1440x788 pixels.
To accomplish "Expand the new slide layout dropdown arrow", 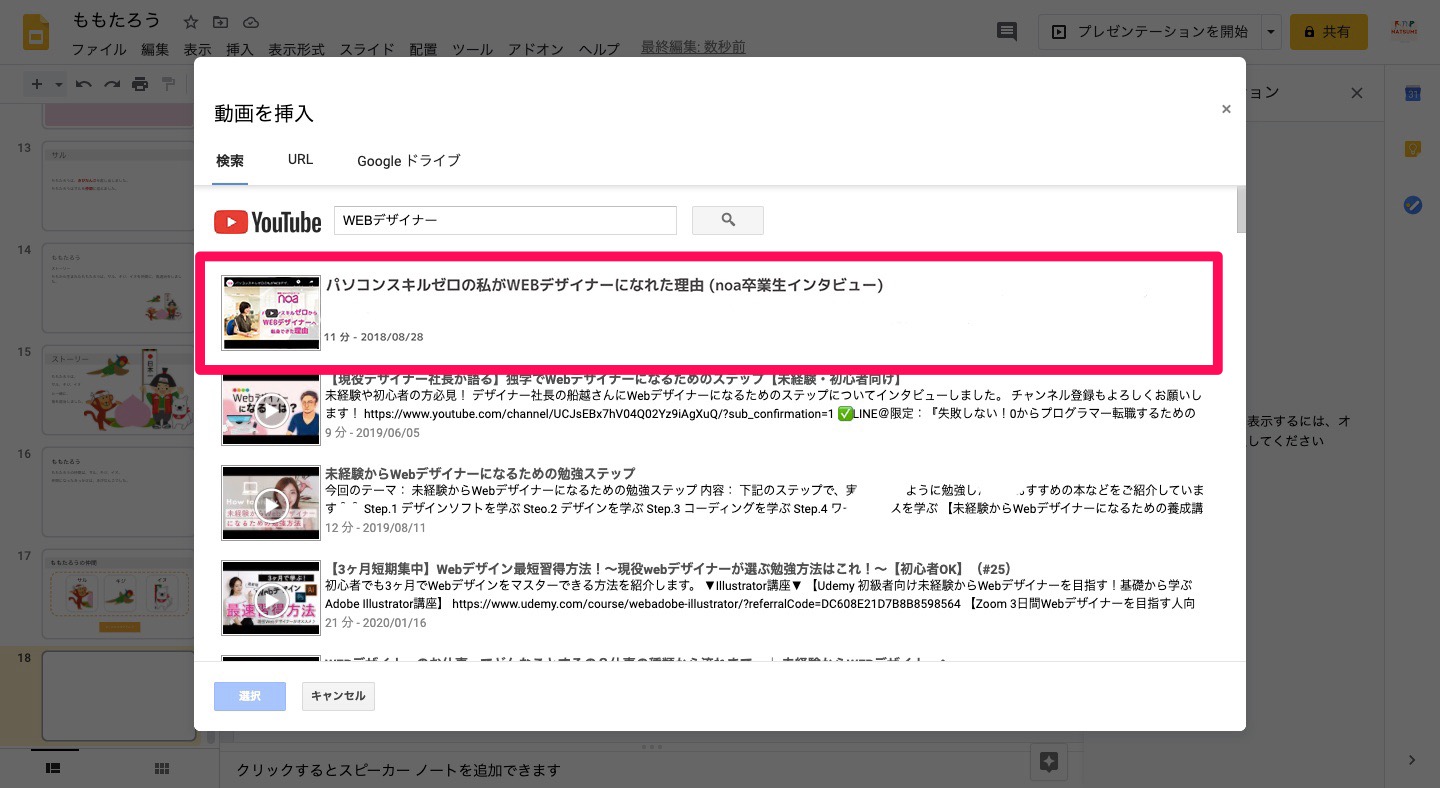I will 58,84.
